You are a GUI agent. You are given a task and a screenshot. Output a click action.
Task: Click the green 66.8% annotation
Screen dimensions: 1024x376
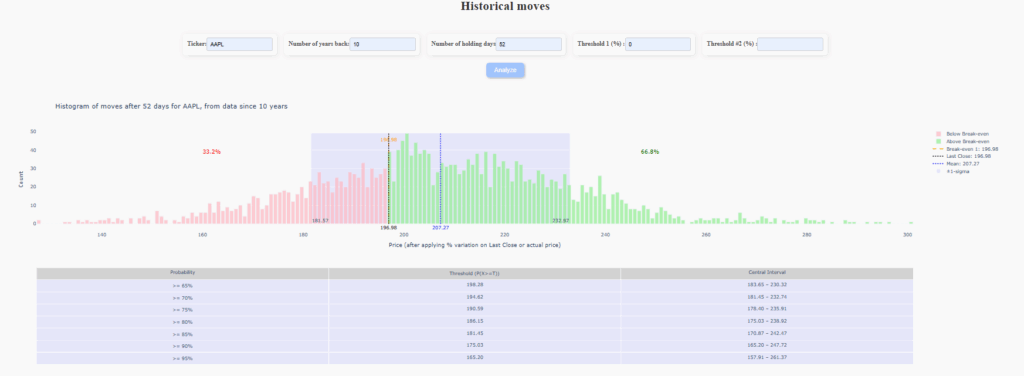click(650, 151)
